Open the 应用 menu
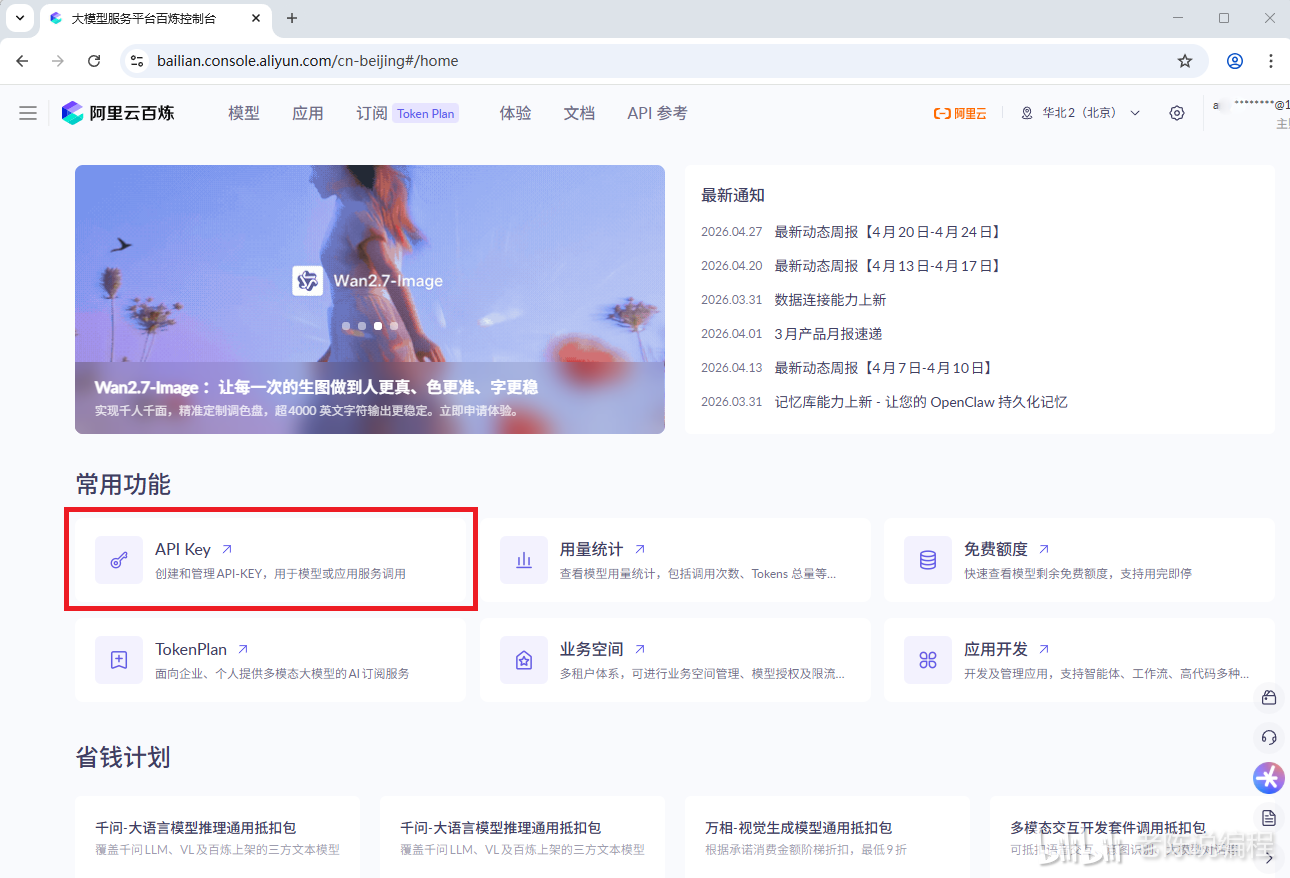This screenshot has width=1290, height=878. pos(308,113)
